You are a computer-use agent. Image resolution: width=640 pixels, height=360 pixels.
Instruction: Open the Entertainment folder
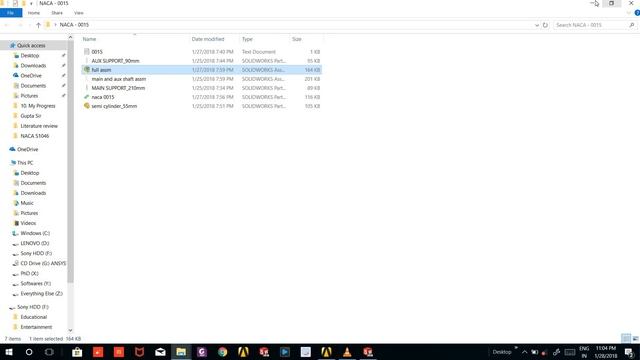36,327
